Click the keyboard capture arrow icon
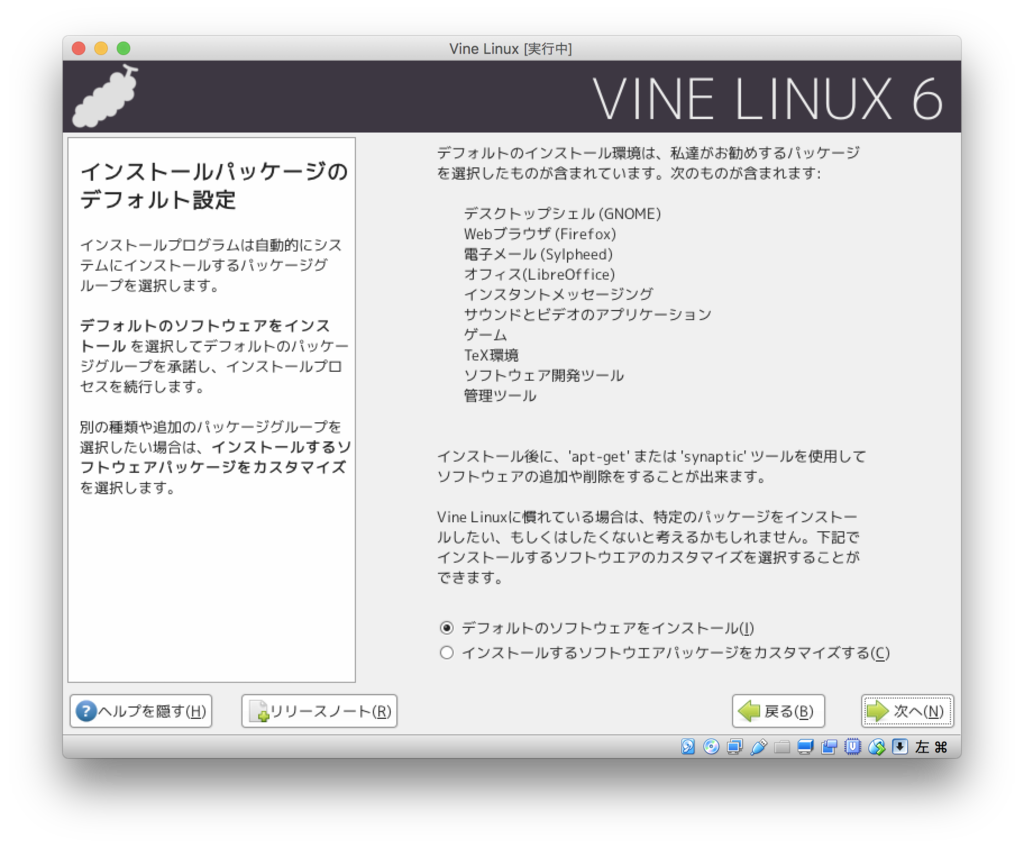Screen dimensions: 1024x848 [x=900, y=747]
